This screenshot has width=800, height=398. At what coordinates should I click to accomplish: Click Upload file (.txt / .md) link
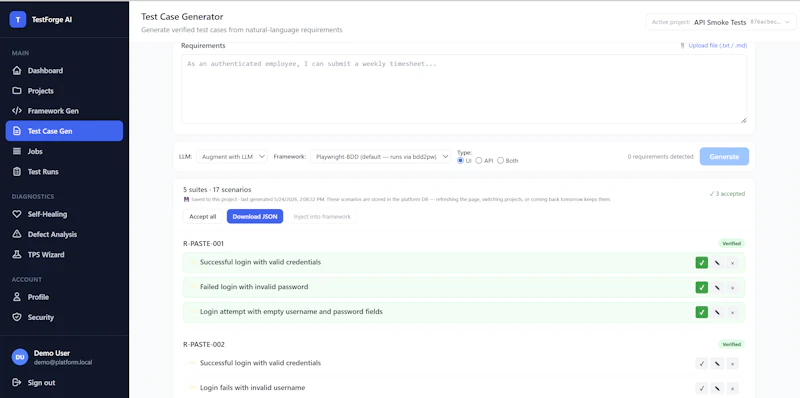(x=717, y=45)
